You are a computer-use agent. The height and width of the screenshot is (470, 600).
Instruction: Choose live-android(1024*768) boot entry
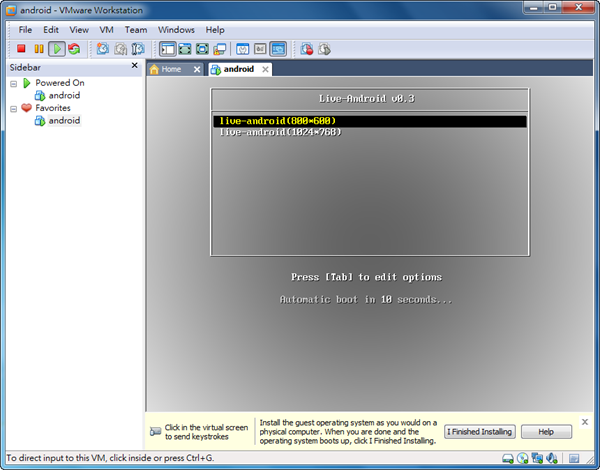370,132
